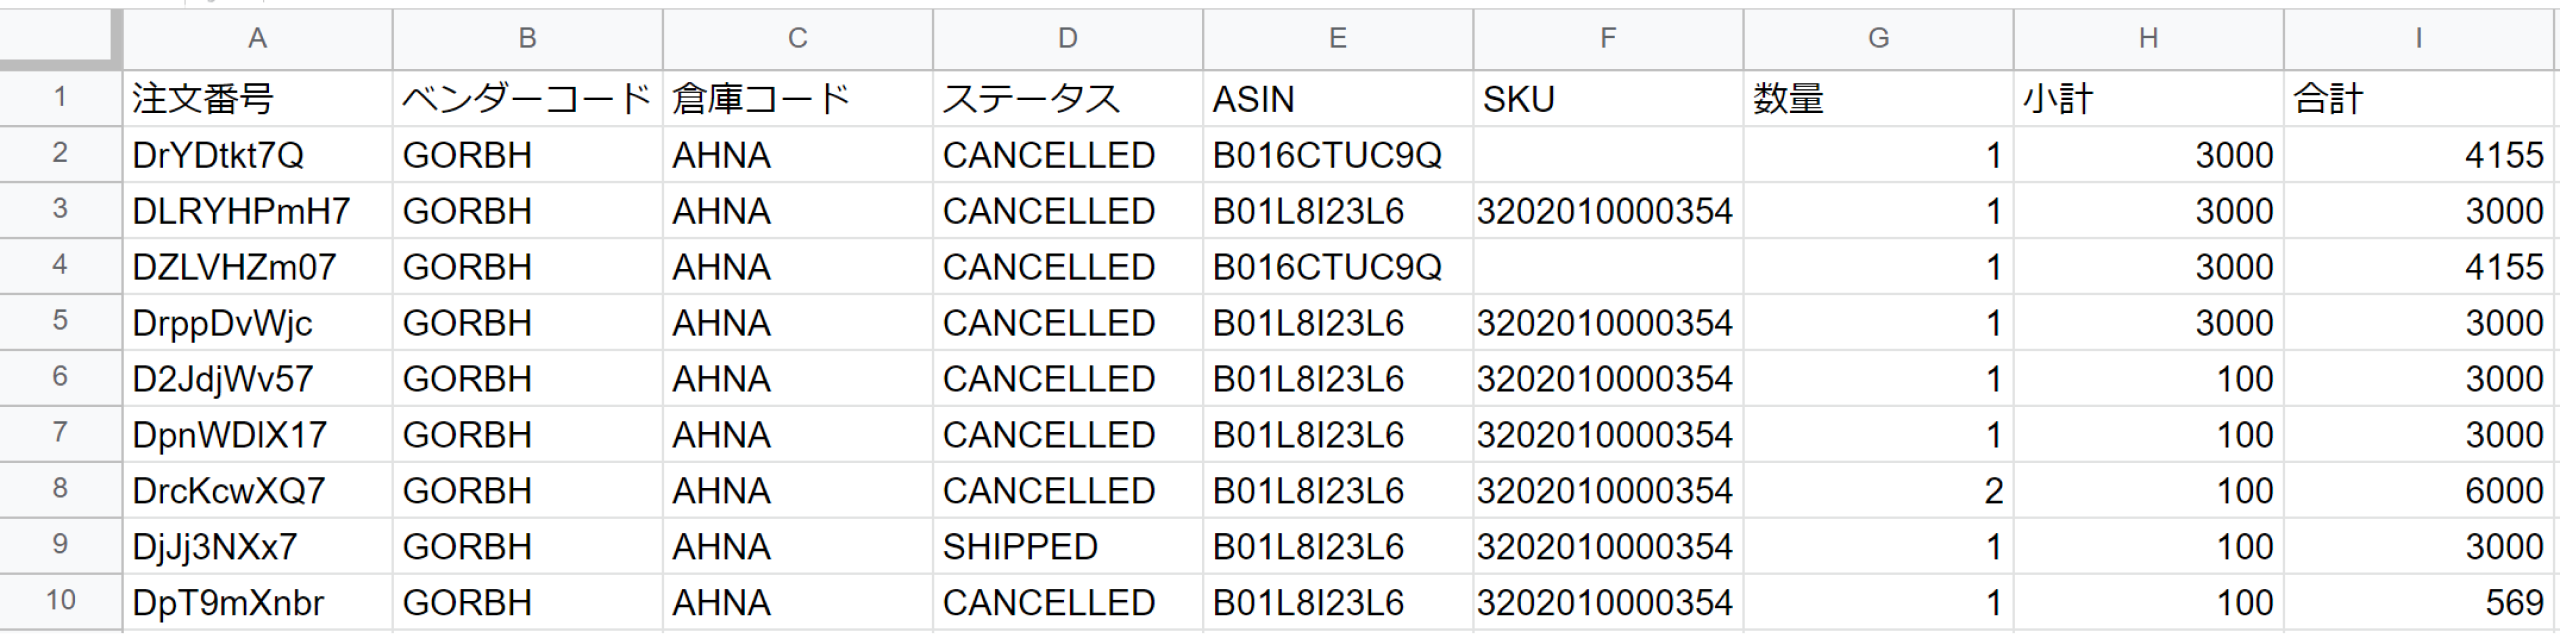Click the 倉庫コード header cell
Viewport: 2560px width, 634px height.
[797, 99]
